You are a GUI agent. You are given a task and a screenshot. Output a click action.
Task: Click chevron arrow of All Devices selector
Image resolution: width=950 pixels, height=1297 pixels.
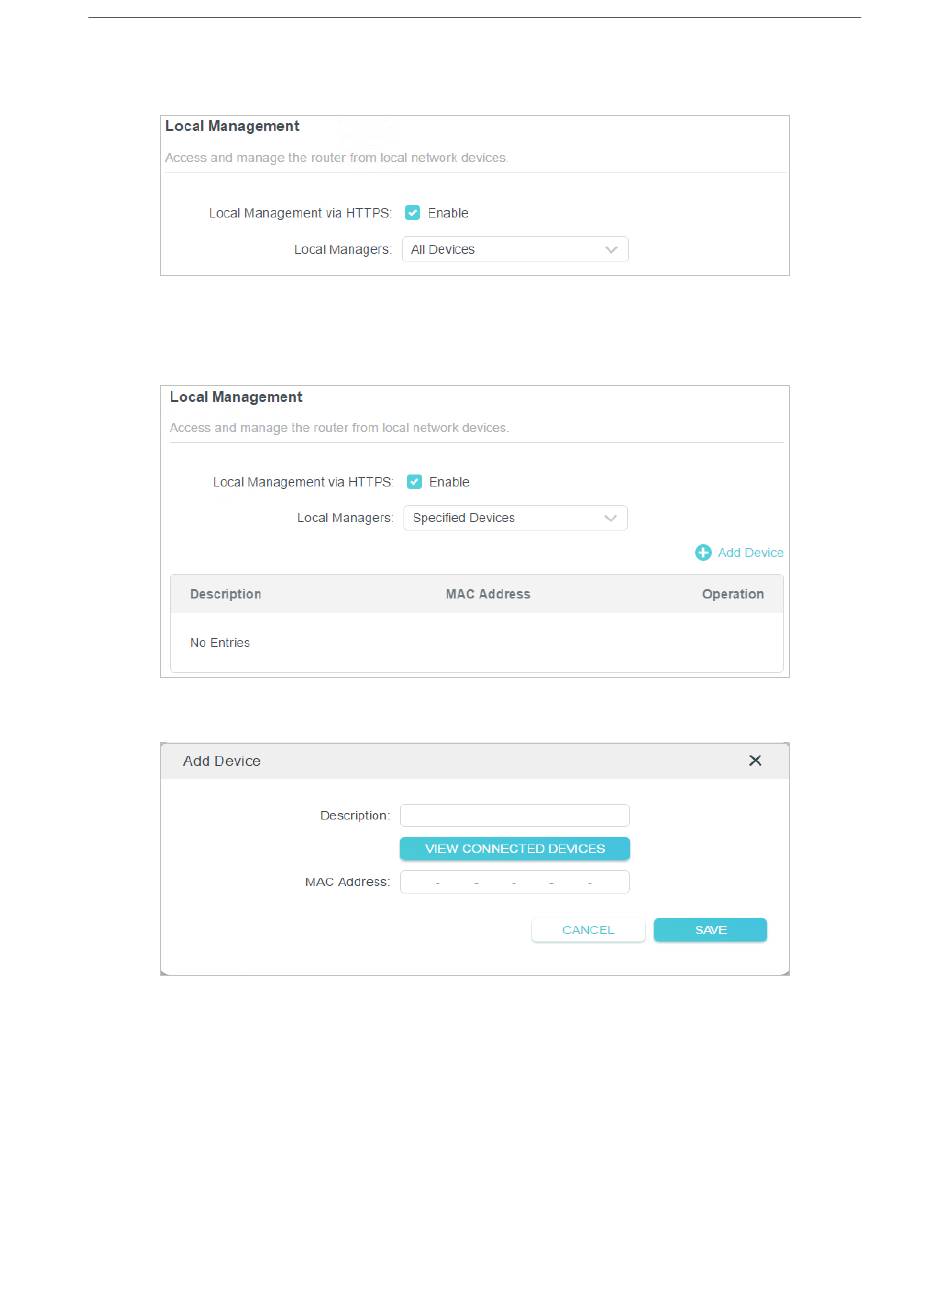pyautogui.click(x=611, y=250)
